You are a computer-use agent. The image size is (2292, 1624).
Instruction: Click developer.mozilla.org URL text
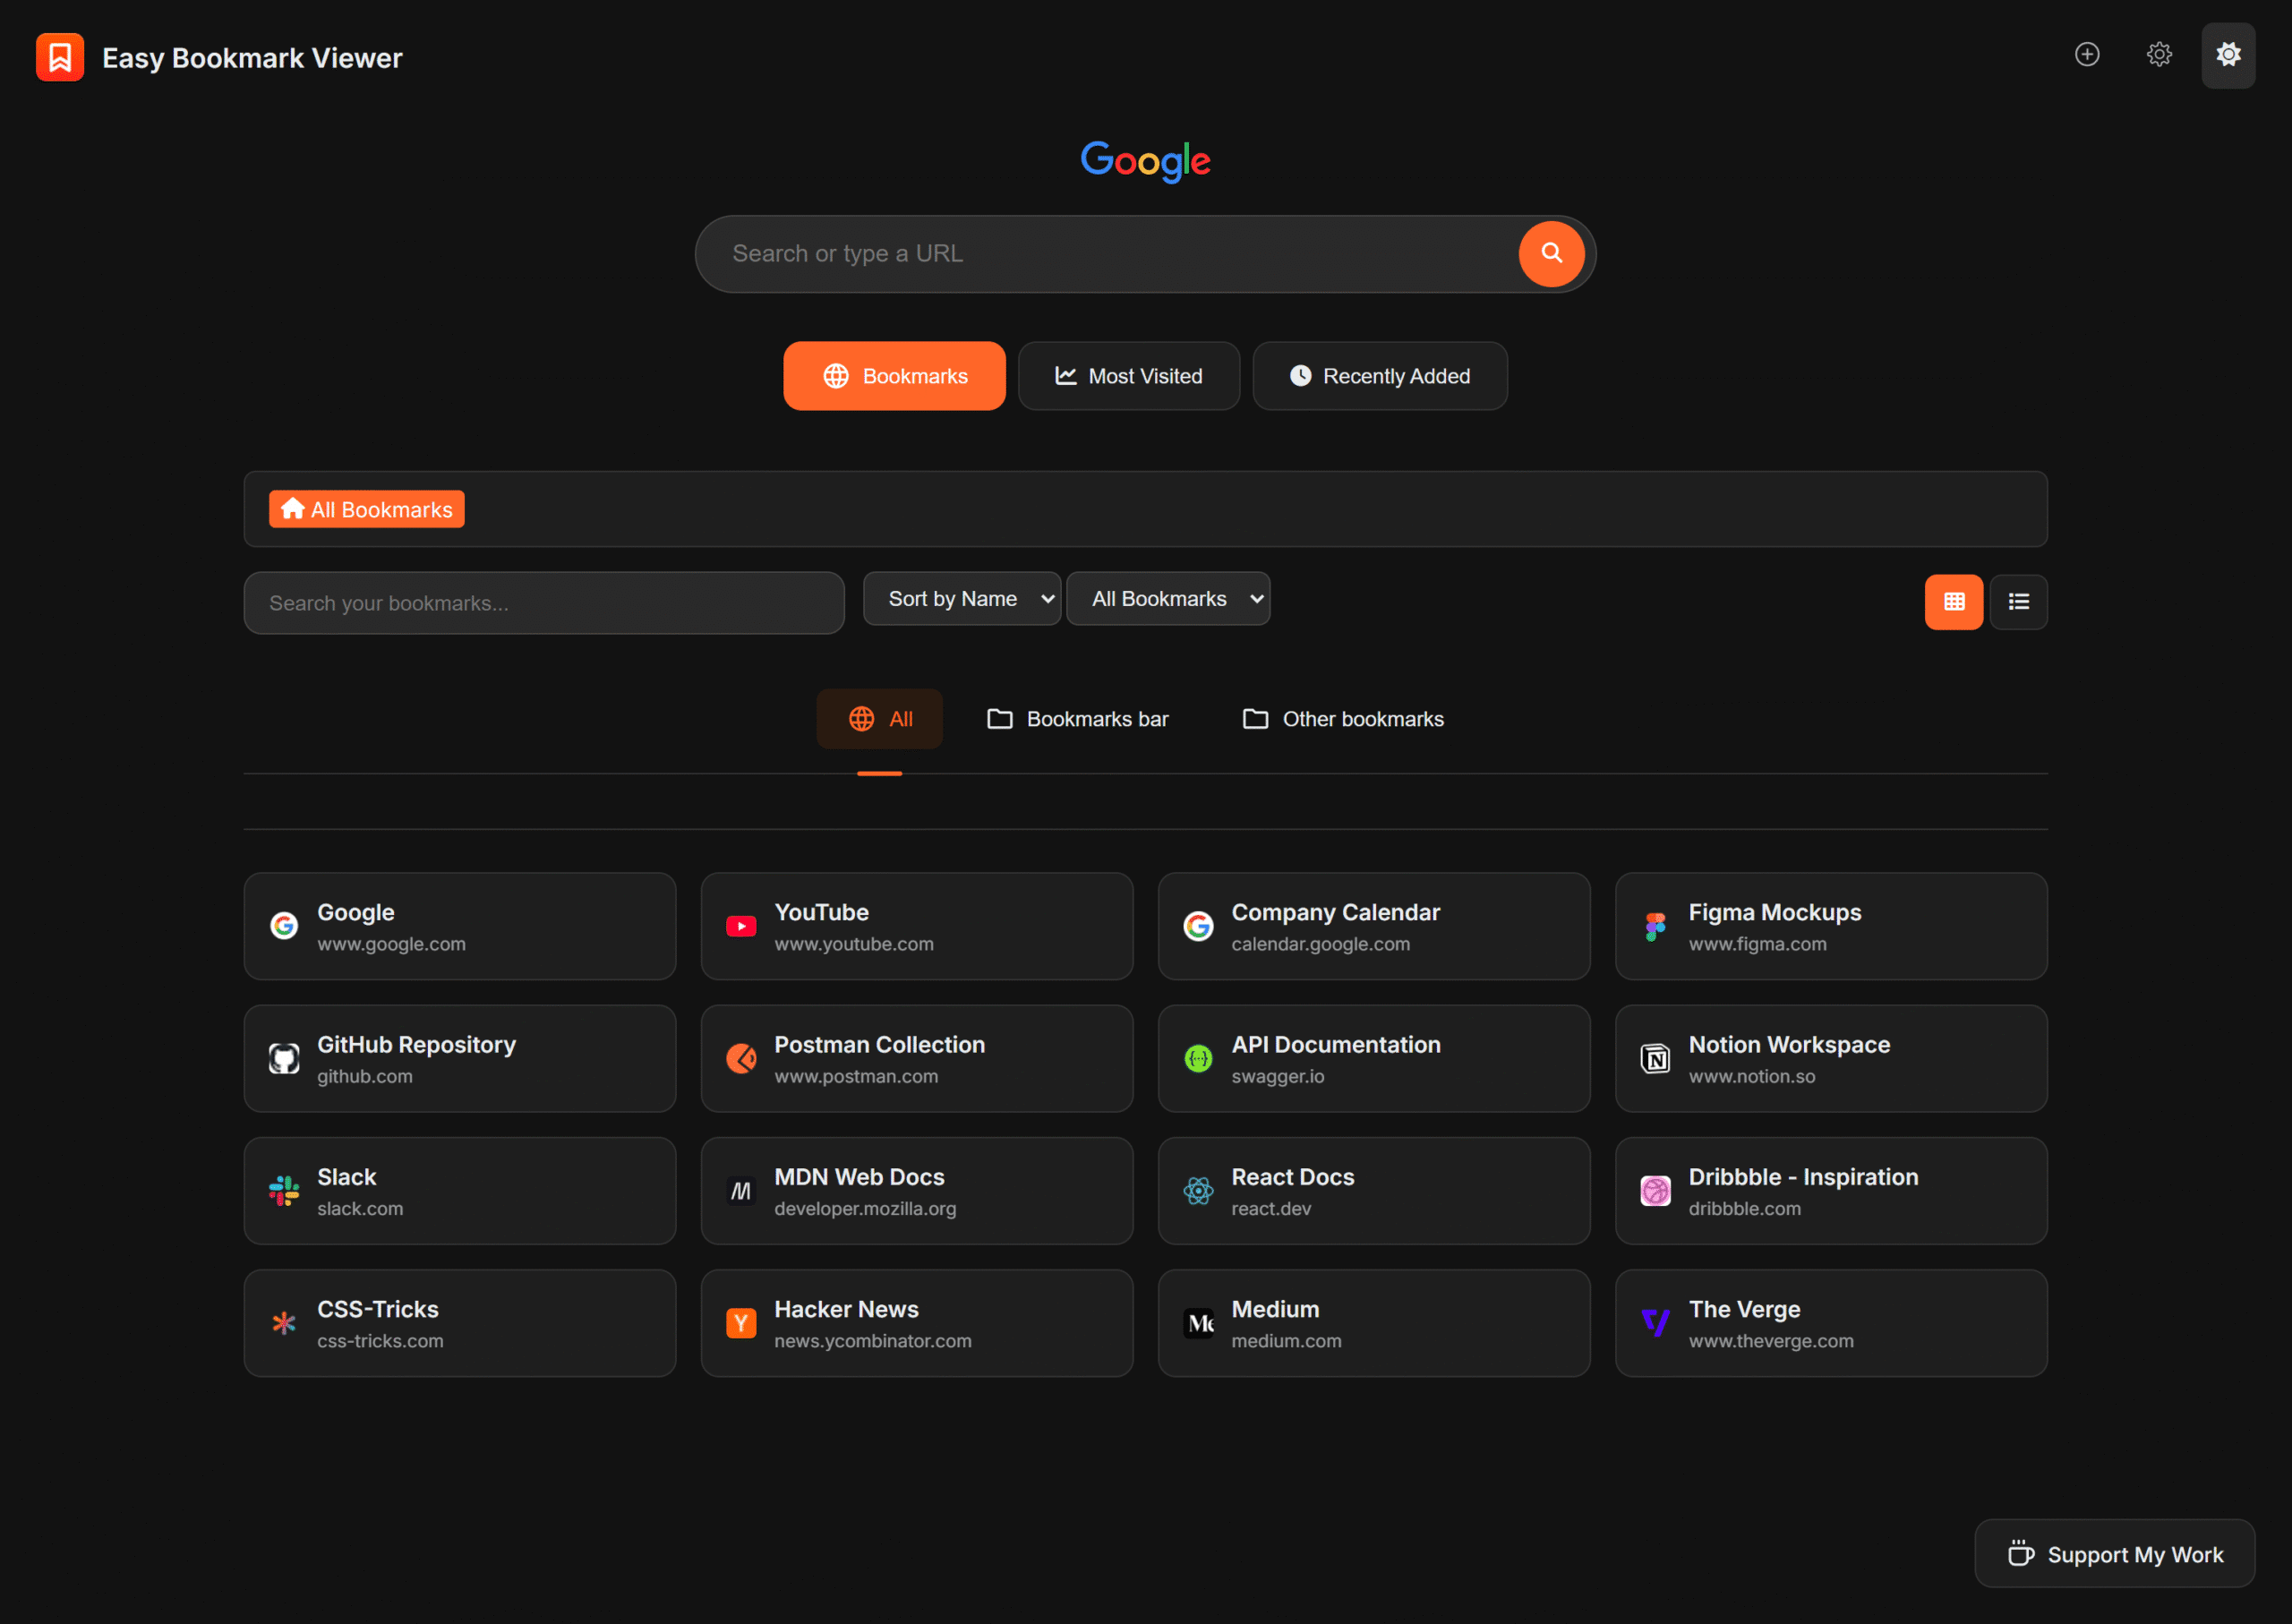click(x=865, y=1208)
